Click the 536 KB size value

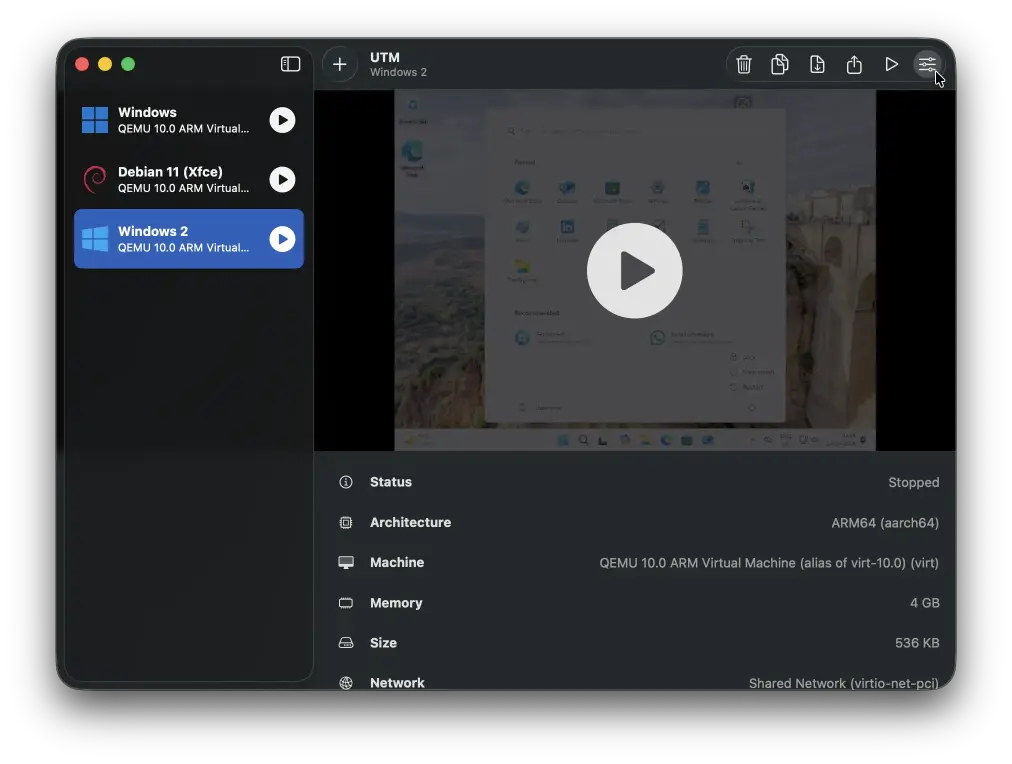tap(916, 643)
